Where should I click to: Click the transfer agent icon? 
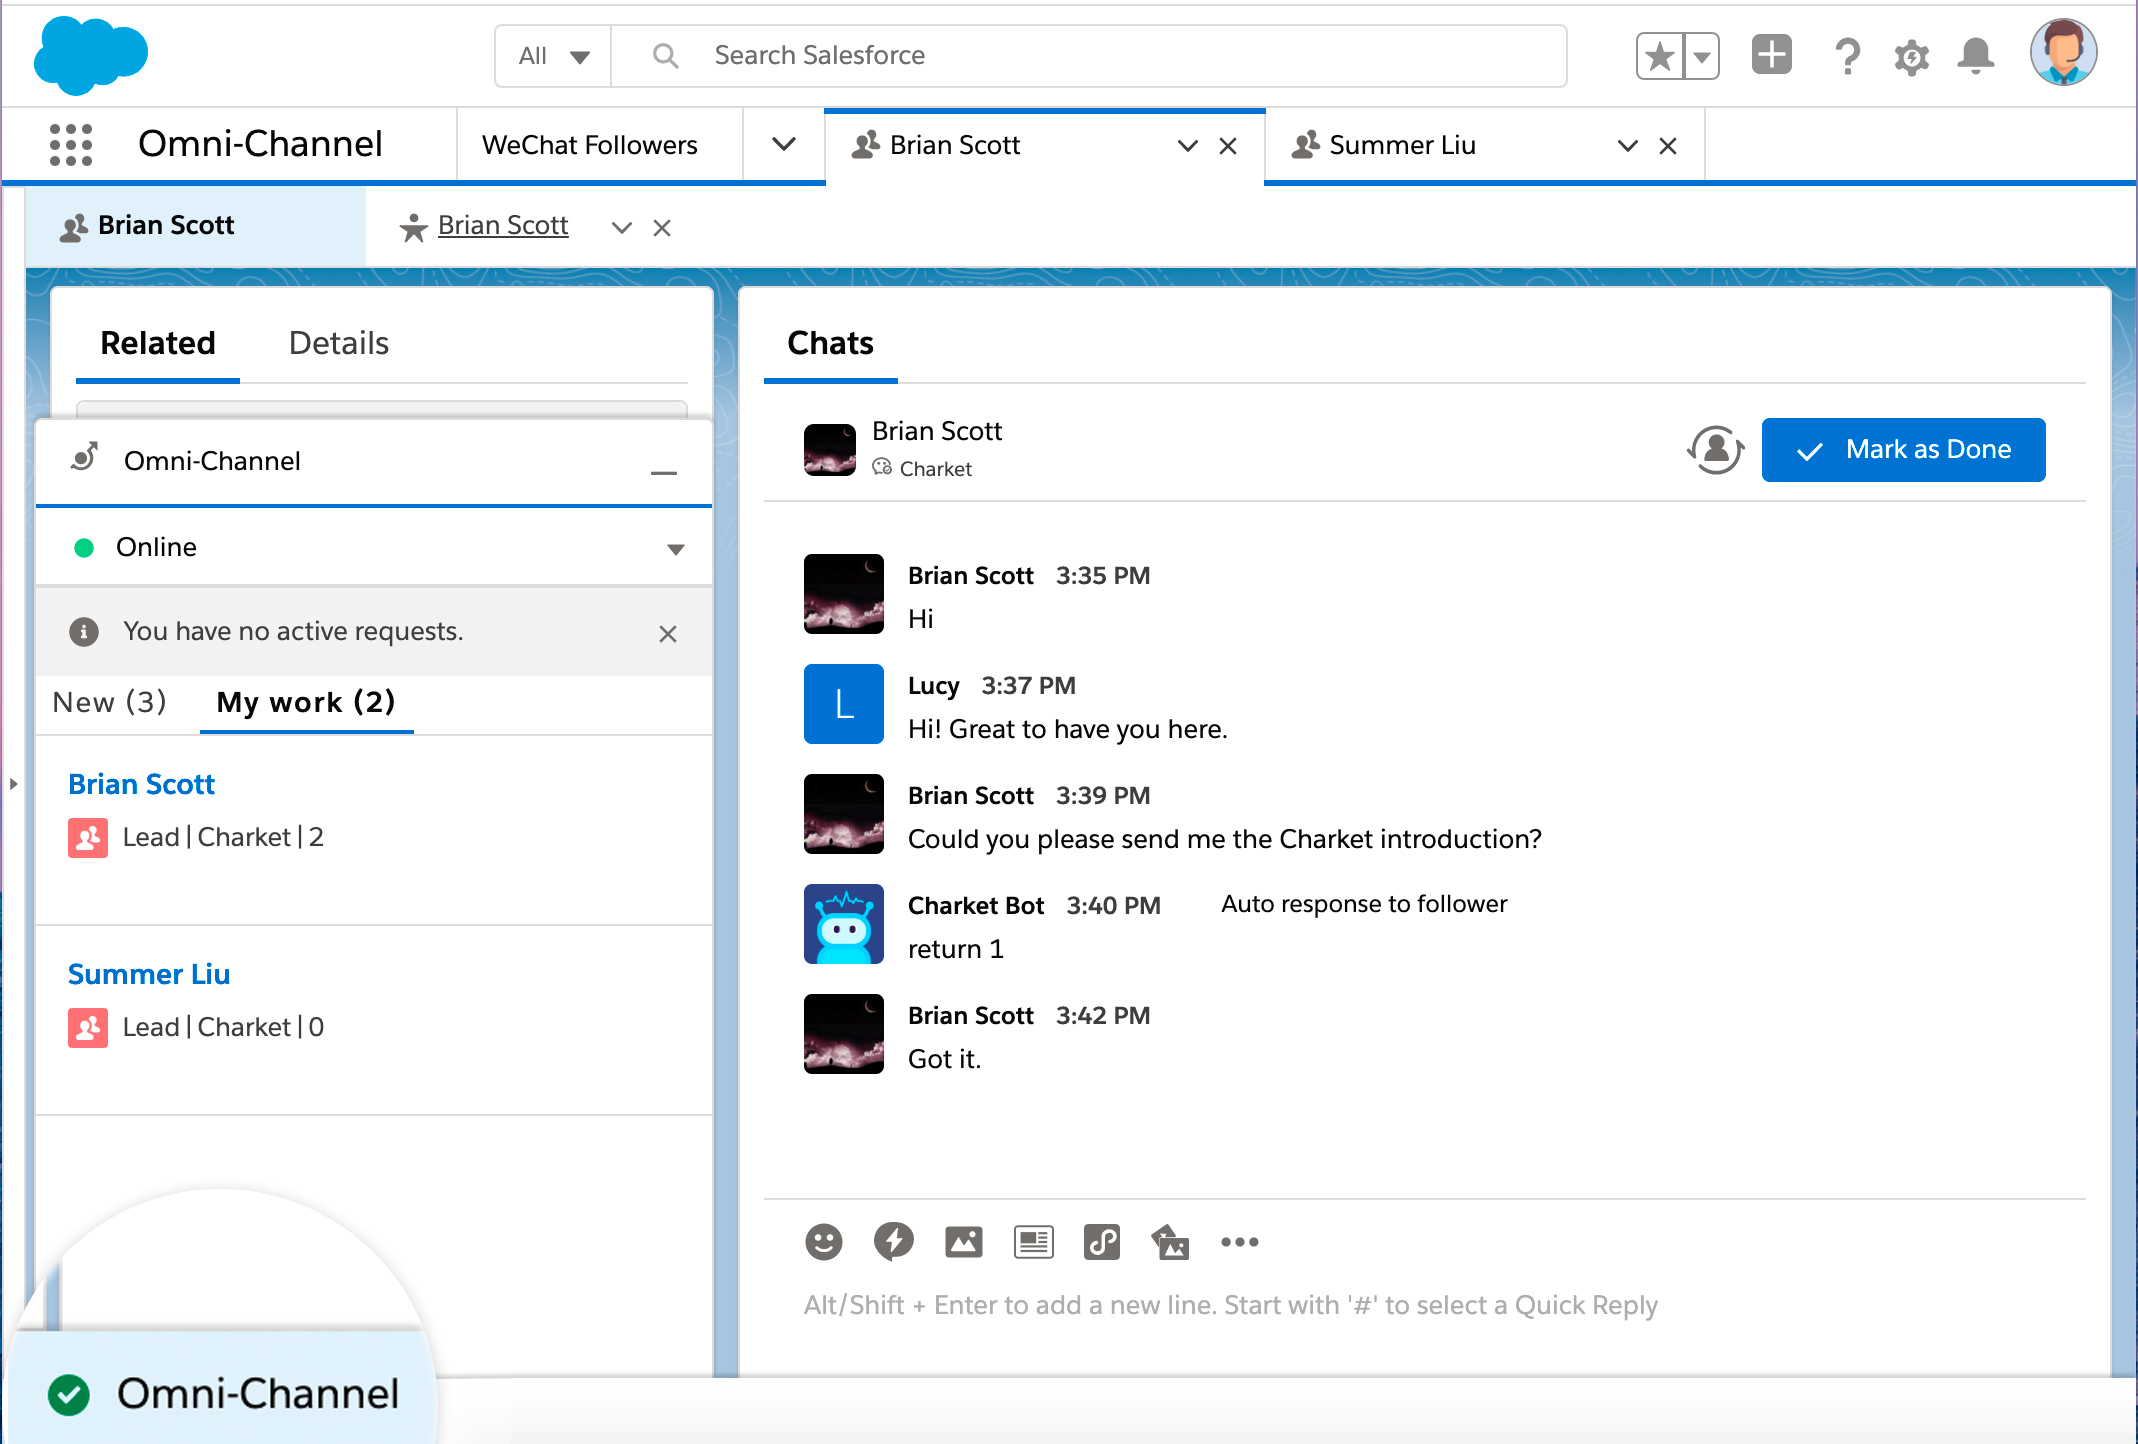coord(1715,450)
